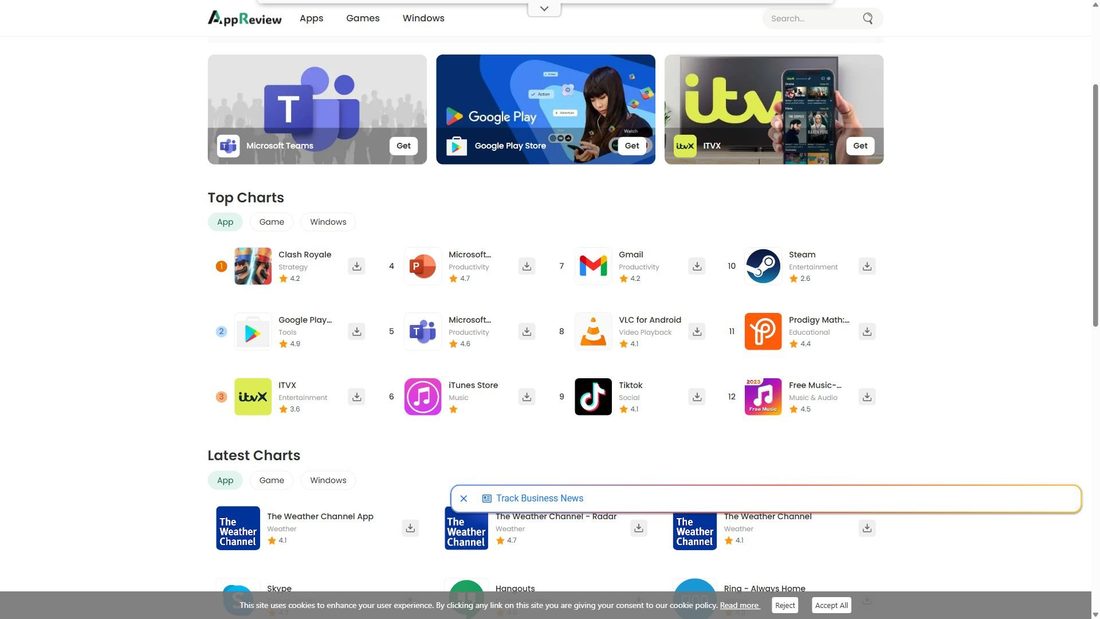The width and height of the screenshot is (1100, 619).
Task: Download Google Play from Top Charts
Action: click(x=356, y=331)
